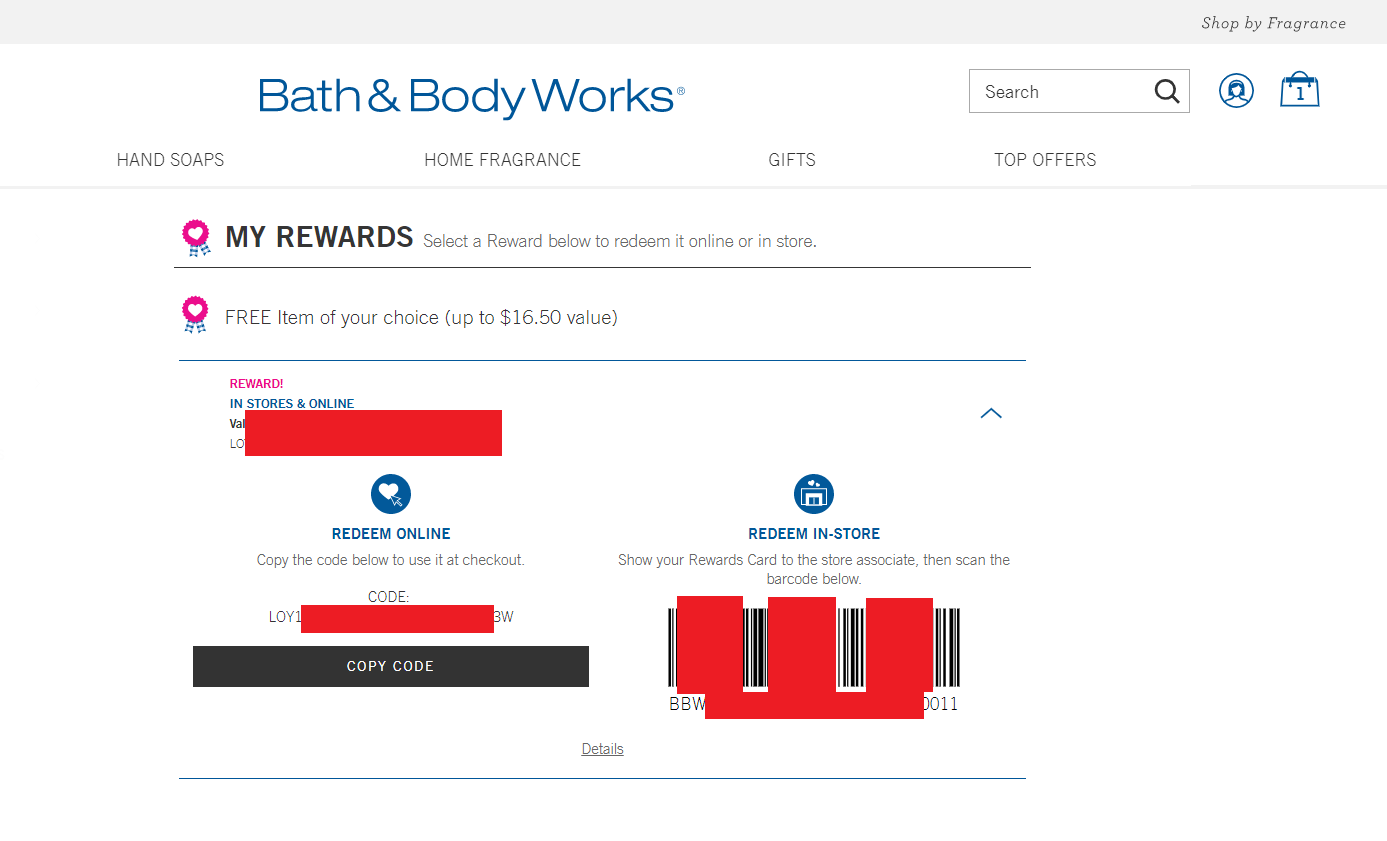The image size is (1387, 841).
Task: Open the account profile icon
Action: [x=1236, y=91]
